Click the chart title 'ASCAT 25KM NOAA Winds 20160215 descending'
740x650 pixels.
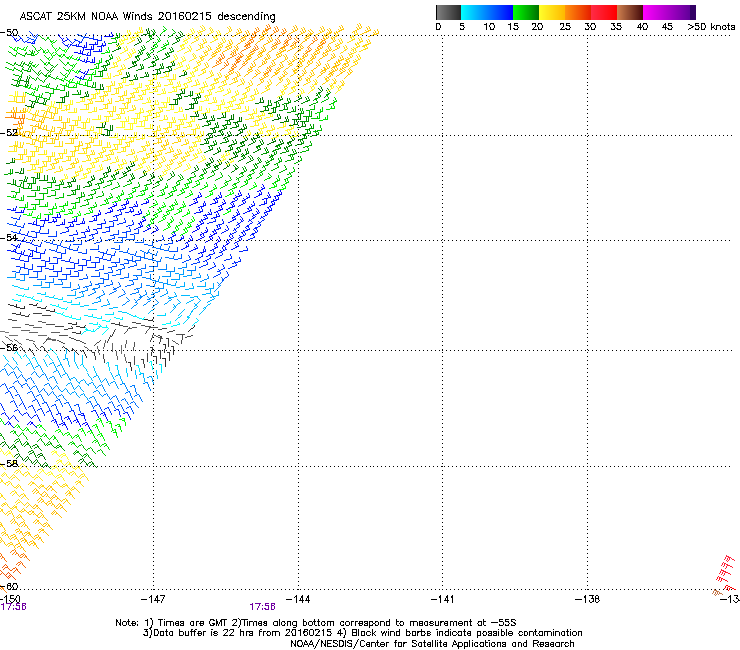pos(147,17)
